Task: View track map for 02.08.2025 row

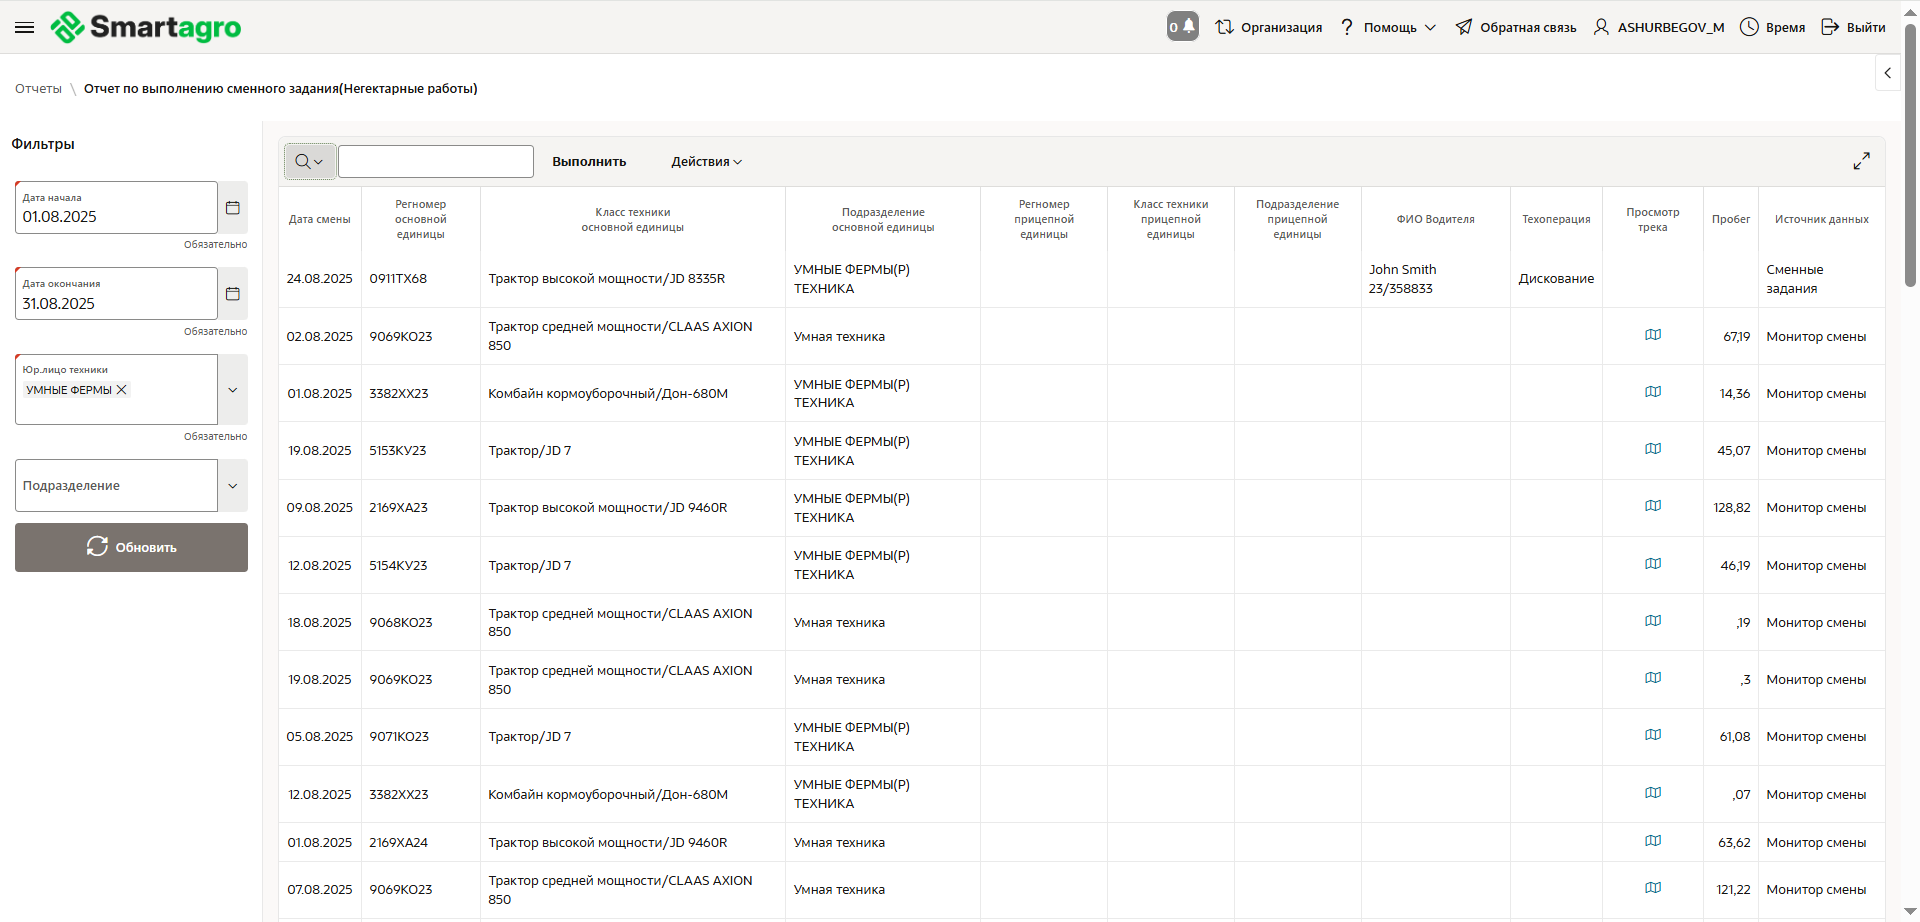Action: pyautogui.click(x=1653, y=335)
